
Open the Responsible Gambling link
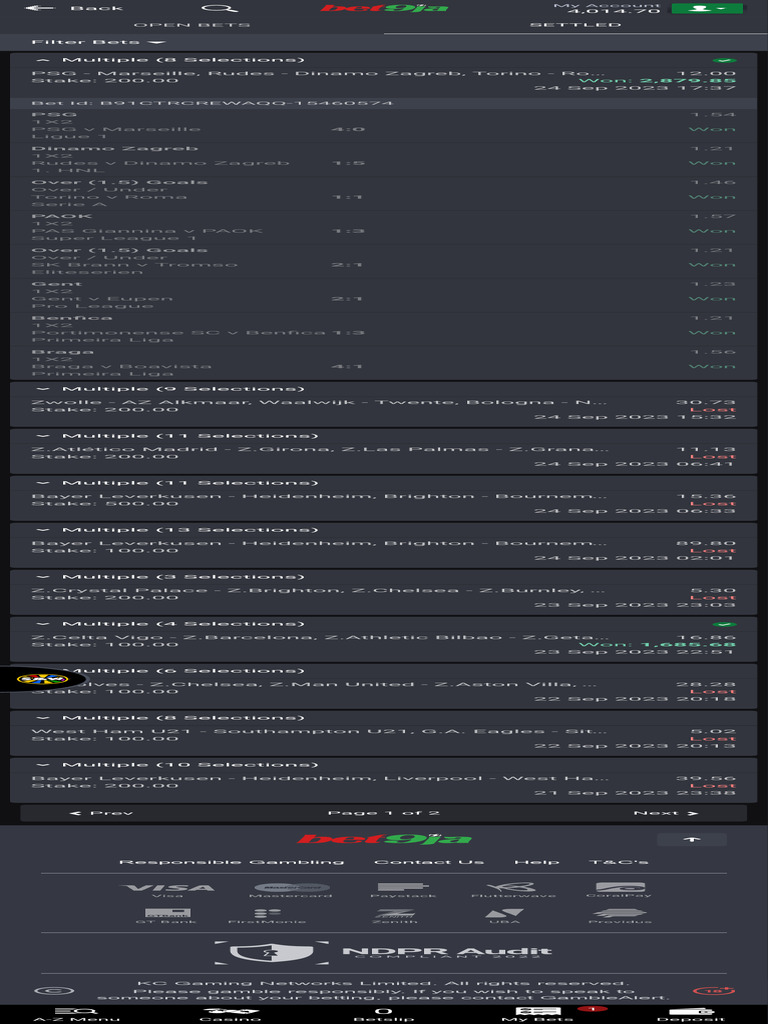coord(231,862)
